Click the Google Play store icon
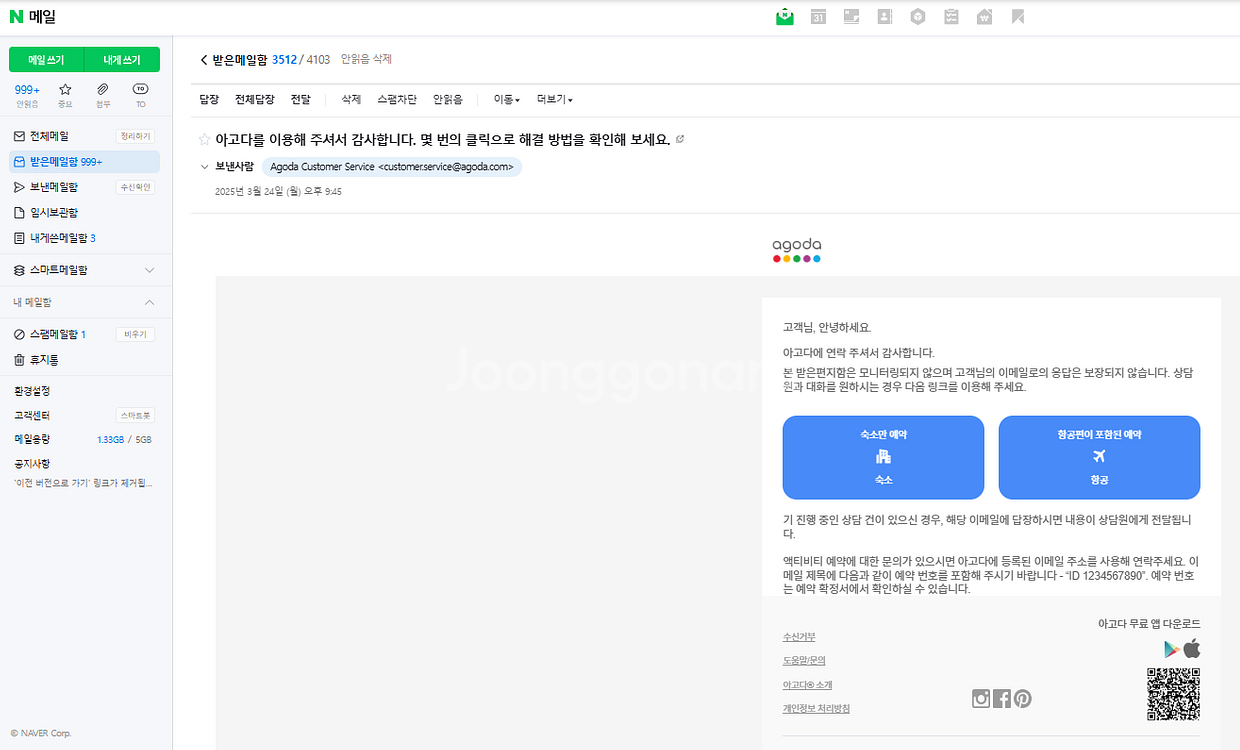Image resolution: width=1240 pixels, height=750 pixels. click(1172, 649)
